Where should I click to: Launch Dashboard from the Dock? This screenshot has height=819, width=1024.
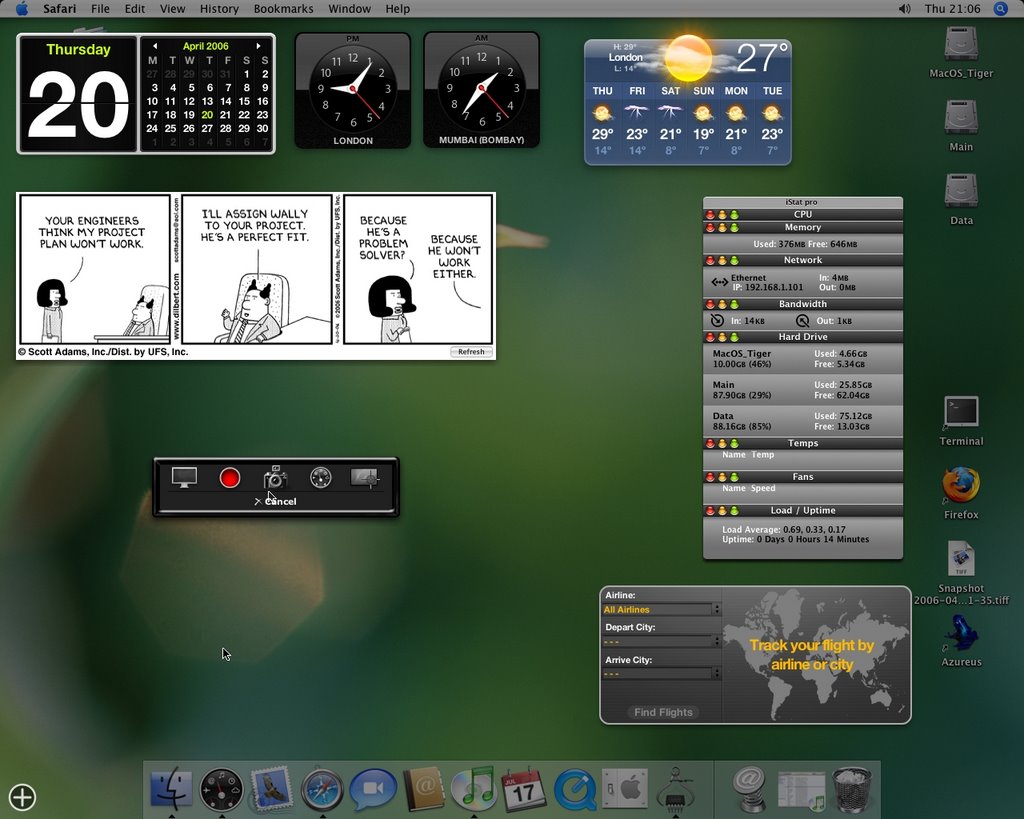click(221, 790)
